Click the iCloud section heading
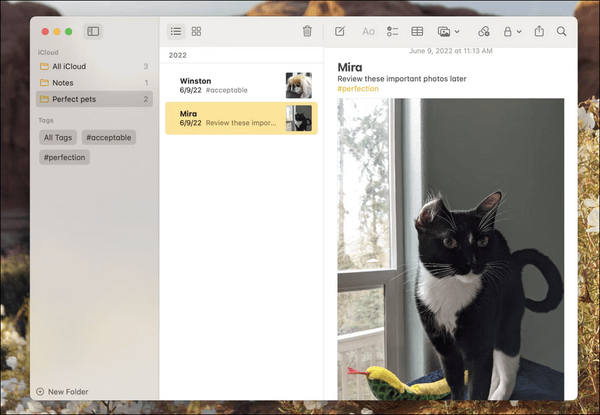 48,52
